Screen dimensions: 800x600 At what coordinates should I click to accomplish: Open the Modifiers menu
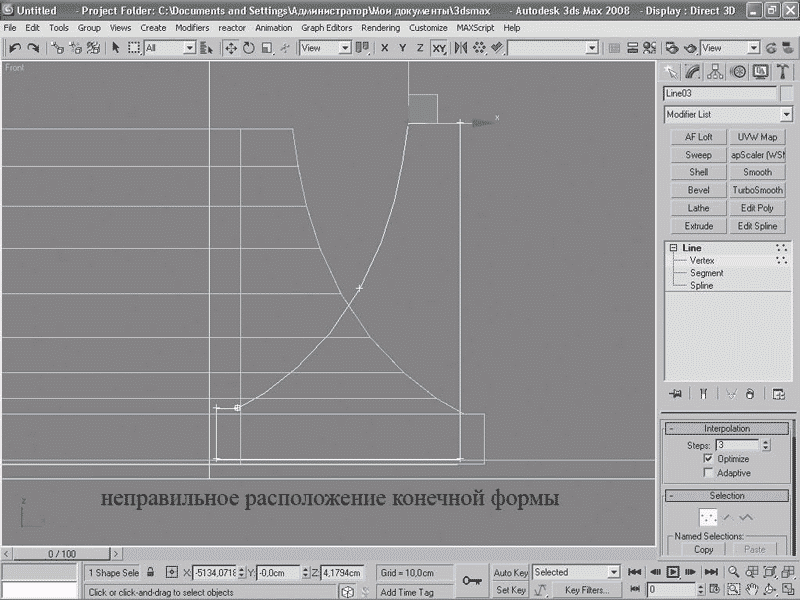(192, 28)
